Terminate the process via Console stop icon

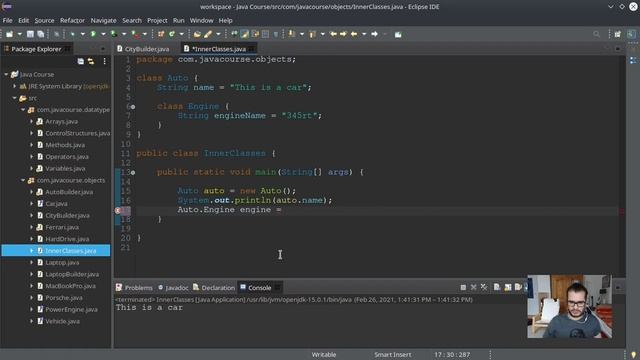tap(463, 287)
